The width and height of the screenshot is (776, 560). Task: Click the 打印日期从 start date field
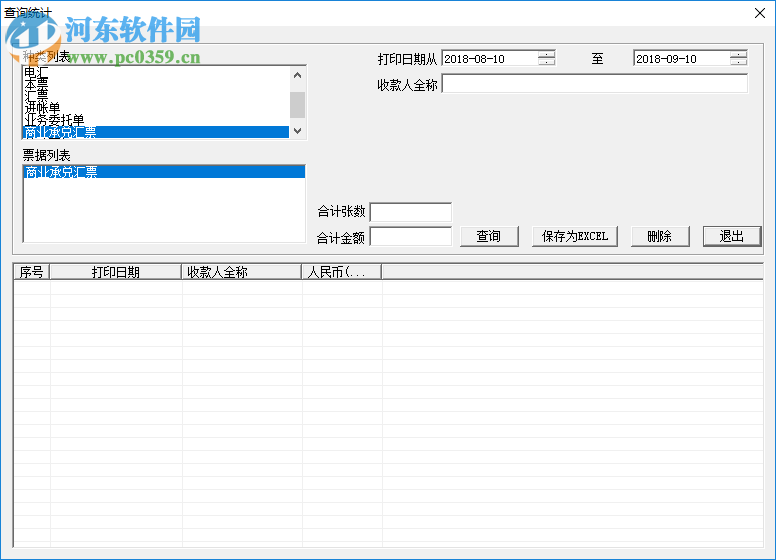pos(490,58)
